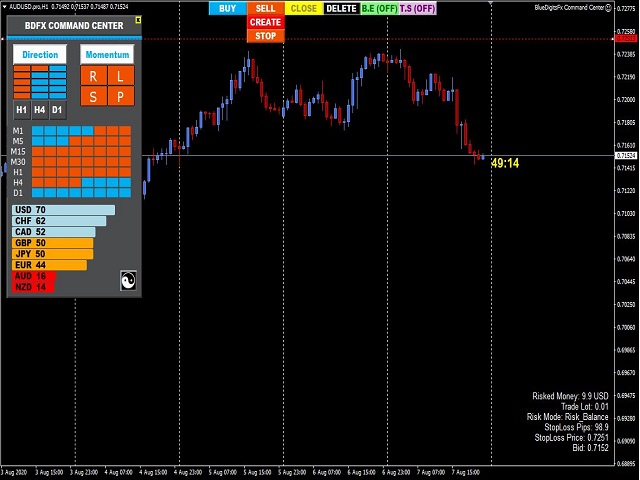
Task: Click the Bid: 0.7152 text
Action: pos(590,448)
